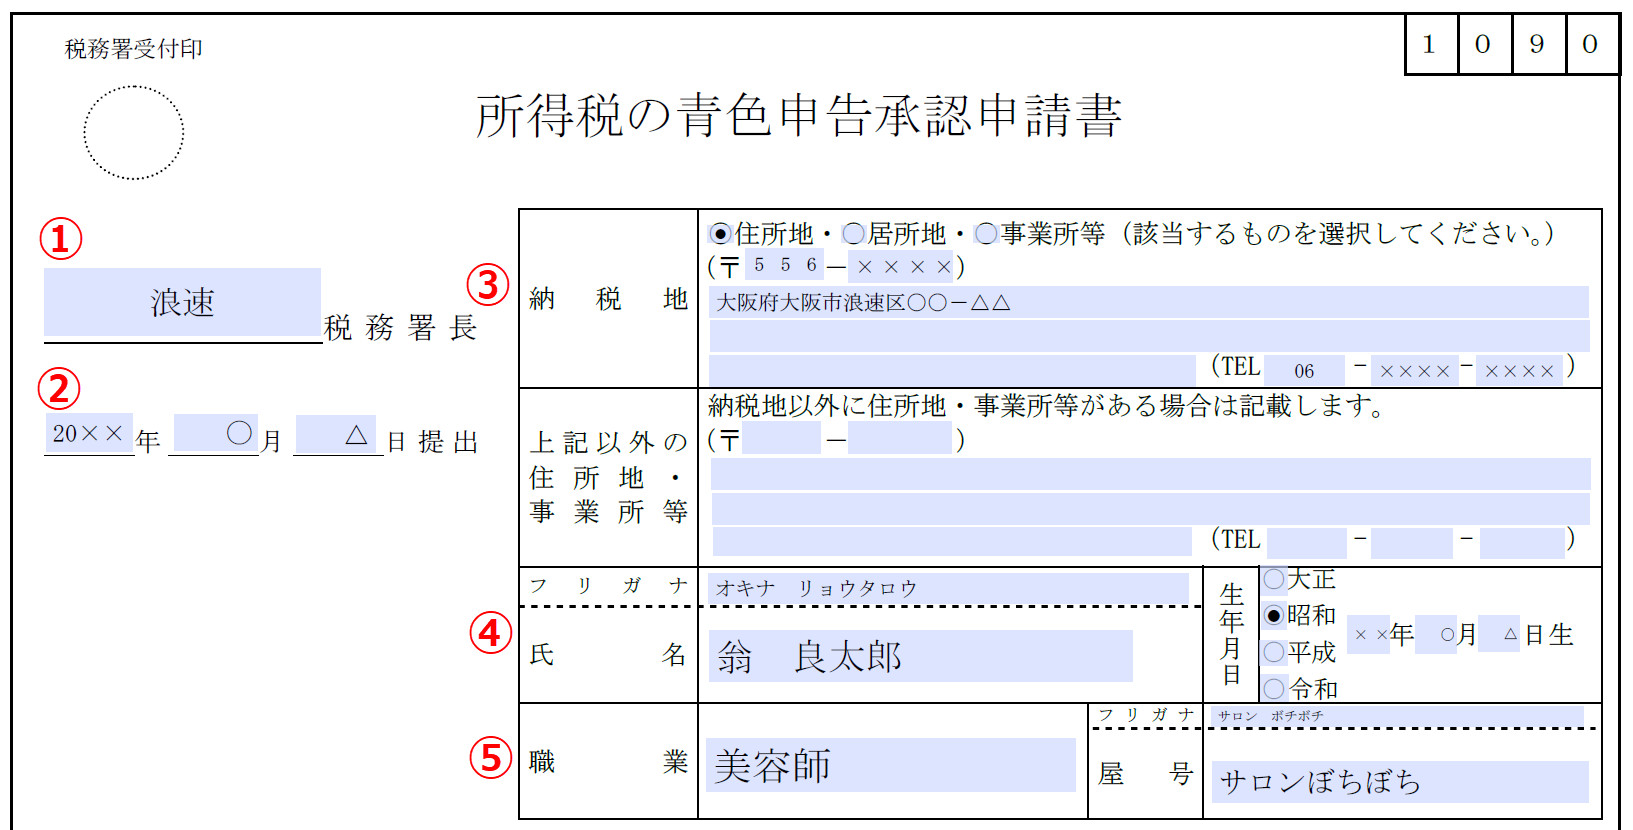1633x830 pixels.
Task: Click the submission day field before 日提出
Action: coord(336,434)
